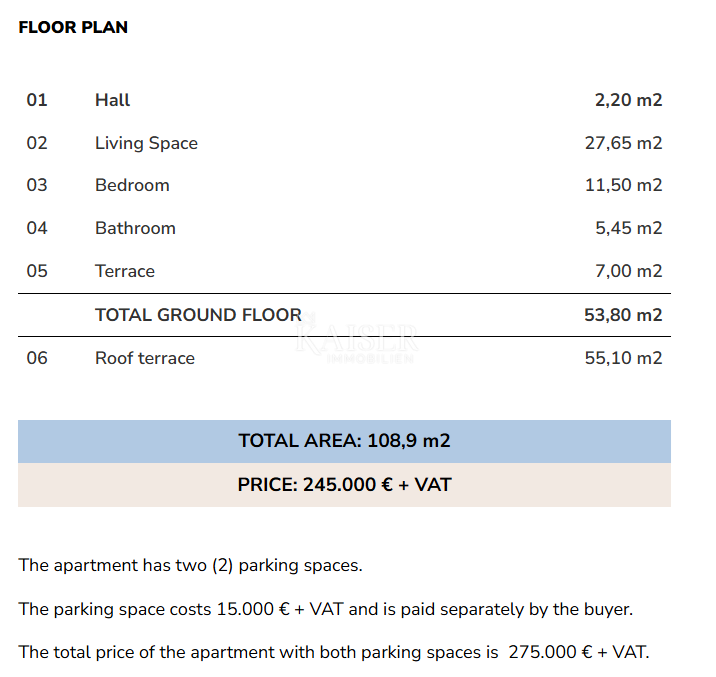Screen dimensions: 716x677
Task: Select the 55,10 m2 roof terrace value
Action: tap(623, 358)
